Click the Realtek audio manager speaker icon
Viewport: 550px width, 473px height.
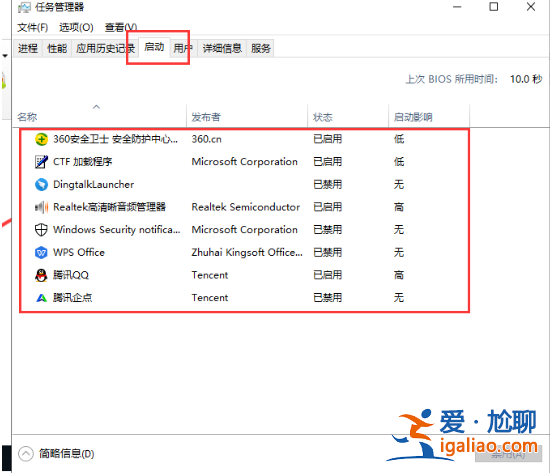[41, 207]
